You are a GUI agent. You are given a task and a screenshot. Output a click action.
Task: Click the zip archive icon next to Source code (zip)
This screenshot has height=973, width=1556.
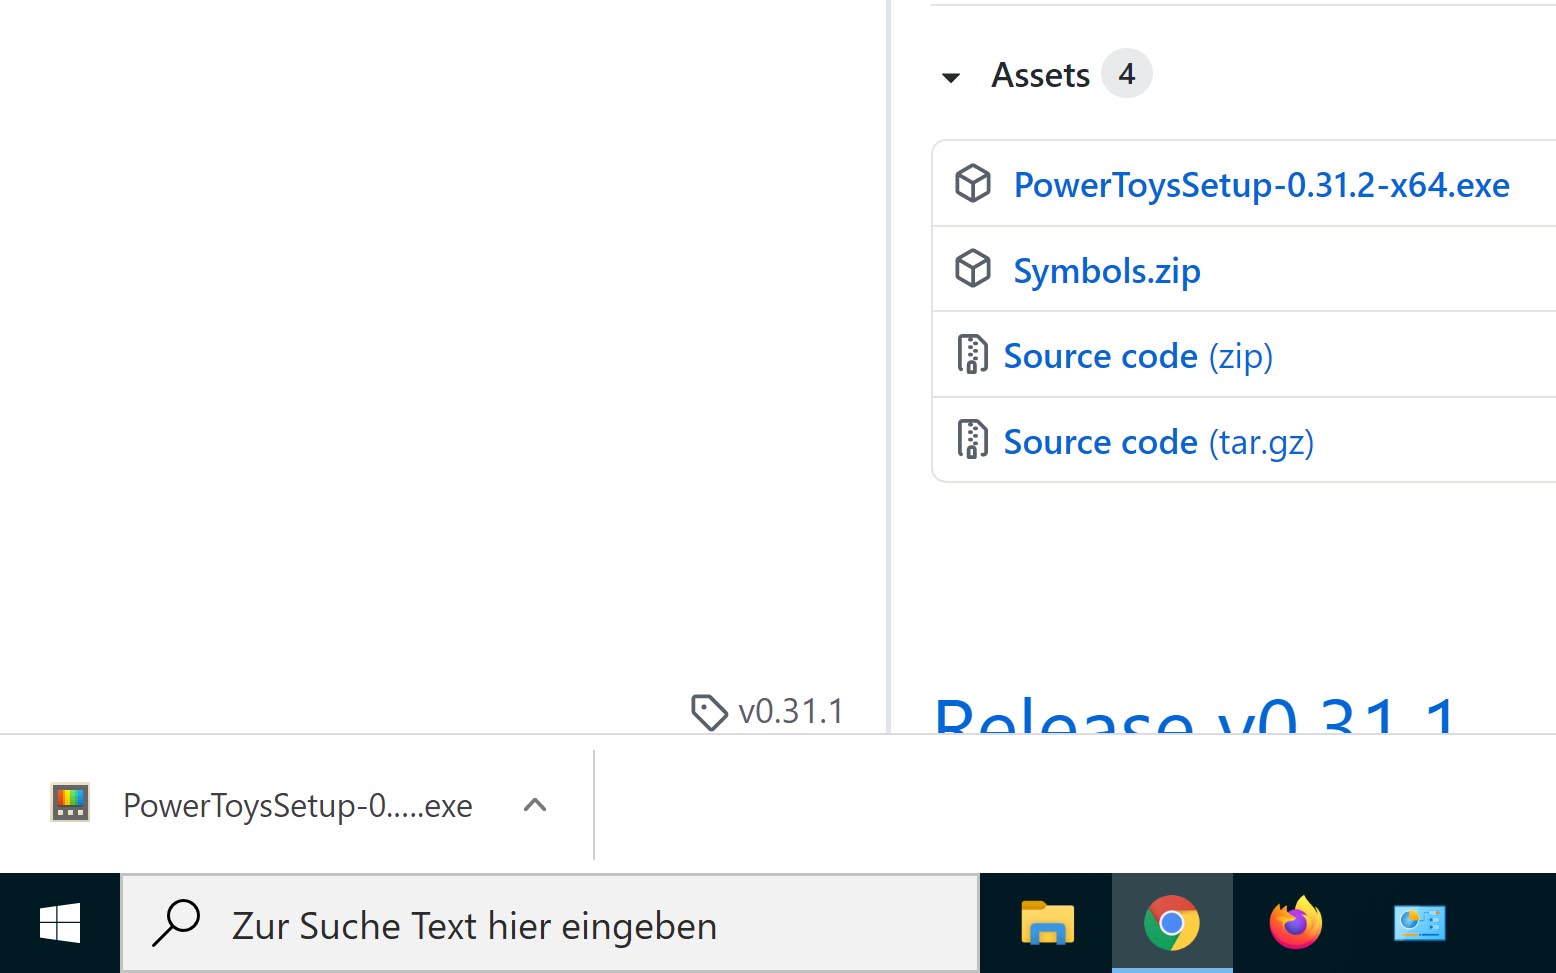970,355
